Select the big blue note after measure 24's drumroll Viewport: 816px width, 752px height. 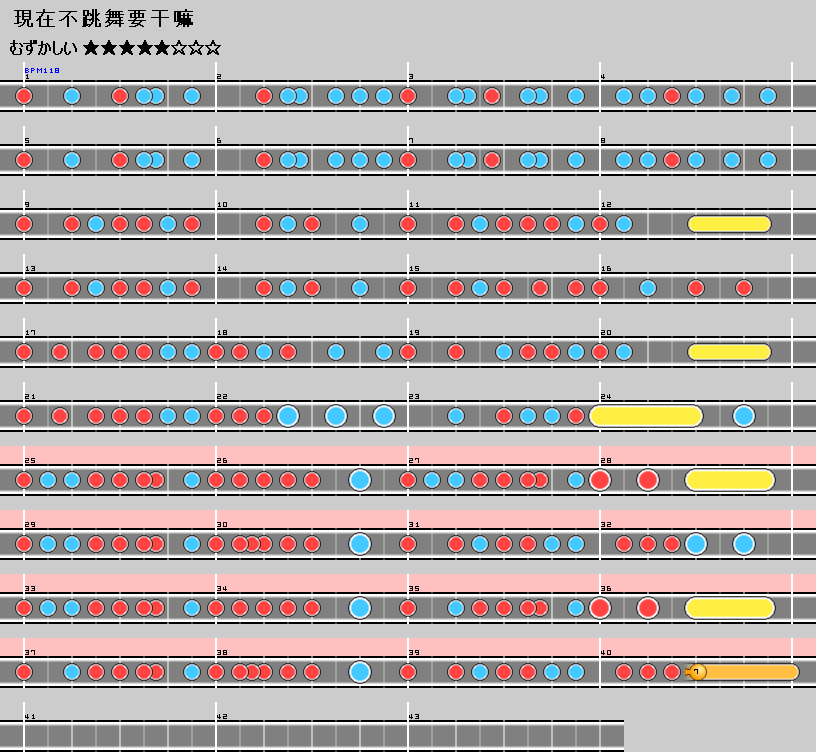point(743,416)
